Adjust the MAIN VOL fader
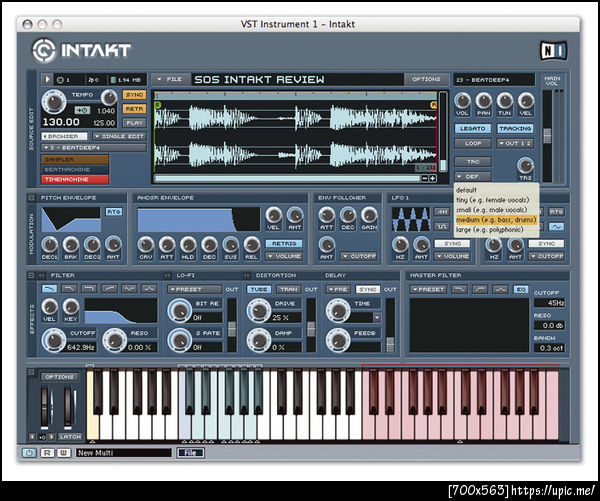 coord(548,136)
